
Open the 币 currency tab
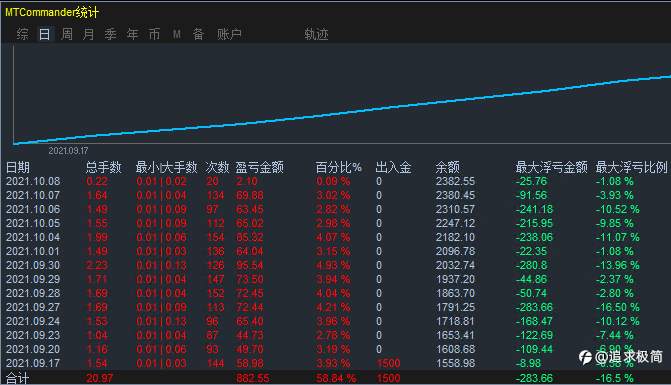click(x=154, y=34)
